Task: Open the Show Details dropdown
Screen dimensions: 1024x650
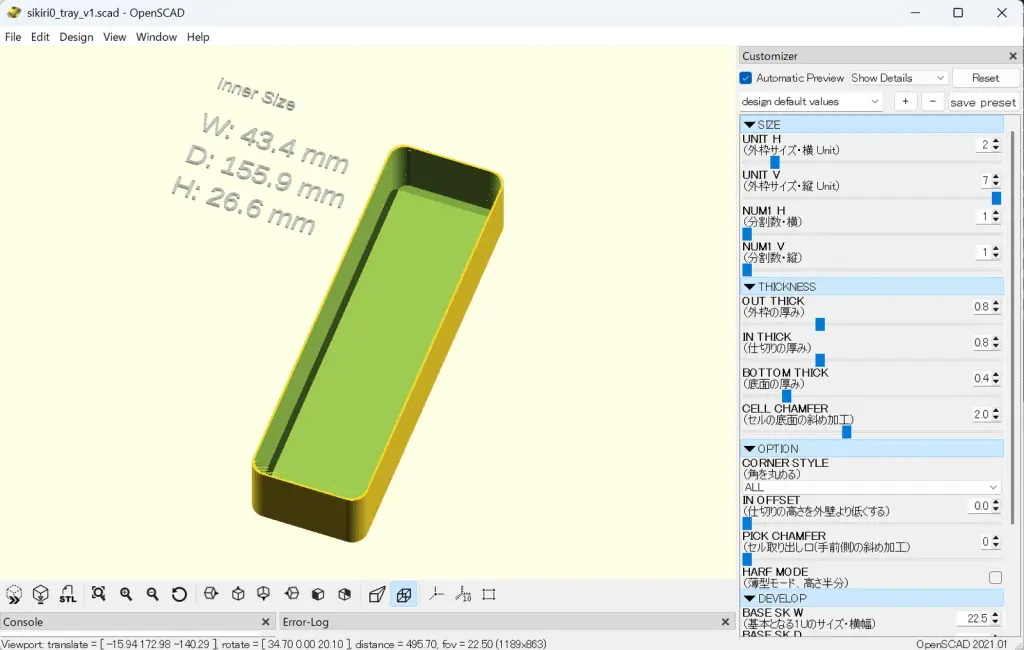Action: click(897, 78)
